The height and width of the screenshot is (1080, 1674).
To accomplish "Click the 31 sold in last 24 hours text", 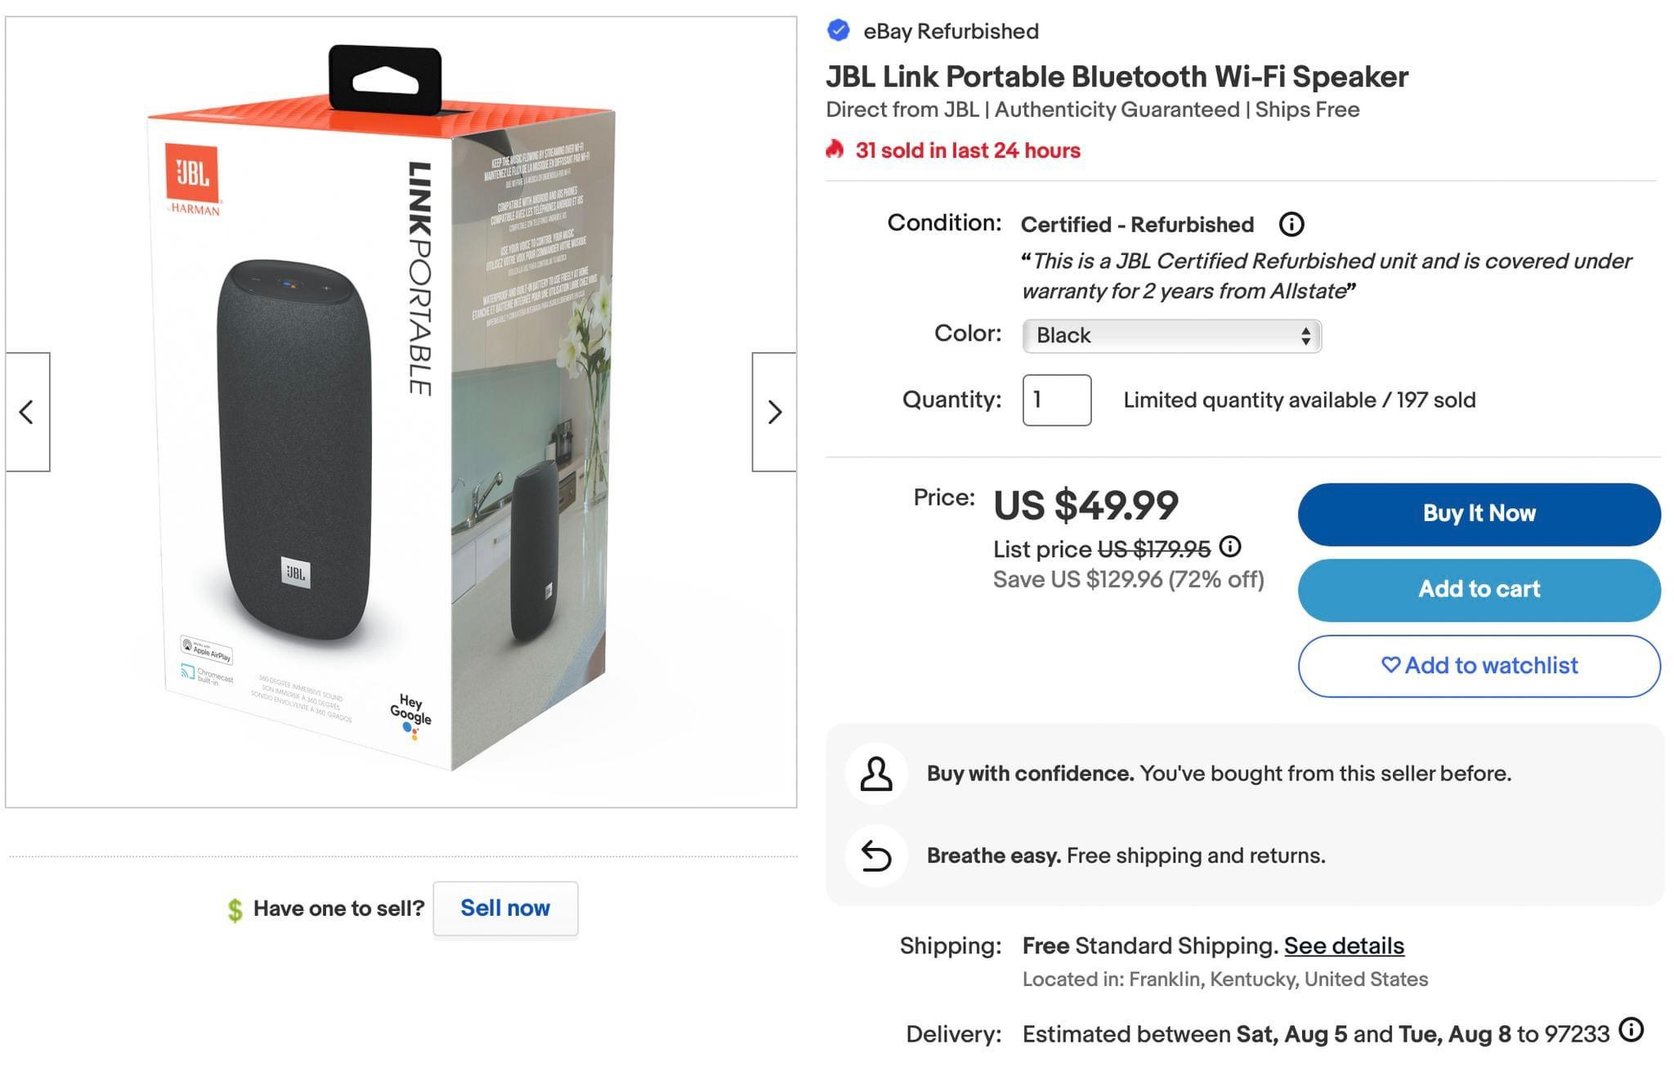I will [967, 151].
